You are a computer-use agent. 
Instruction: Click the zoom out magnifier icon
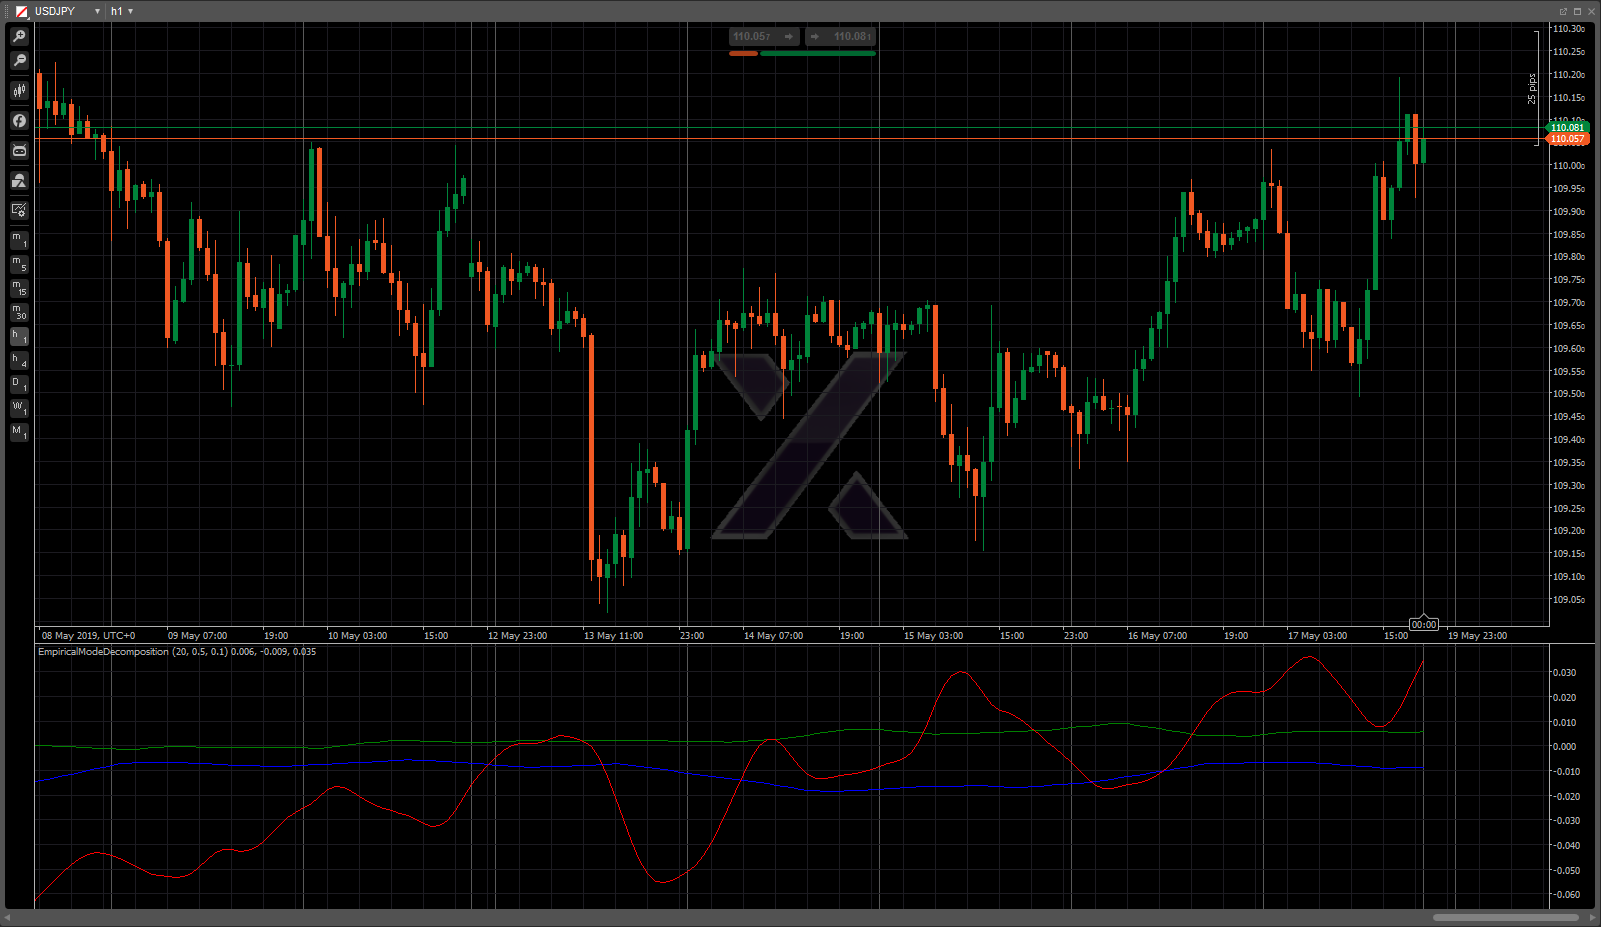[x=19, y=61]
